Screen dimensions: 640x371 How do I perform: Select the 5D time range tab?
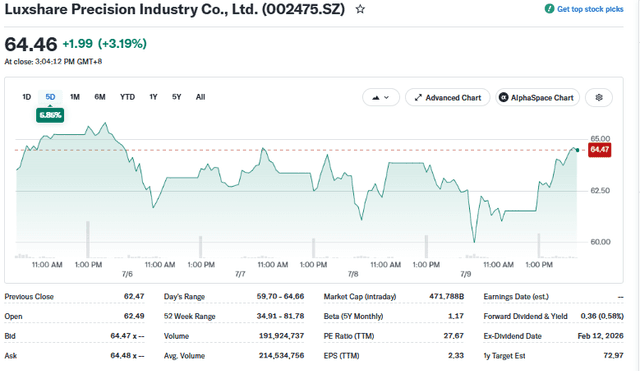pyautogui.click(x=50, y=97)
